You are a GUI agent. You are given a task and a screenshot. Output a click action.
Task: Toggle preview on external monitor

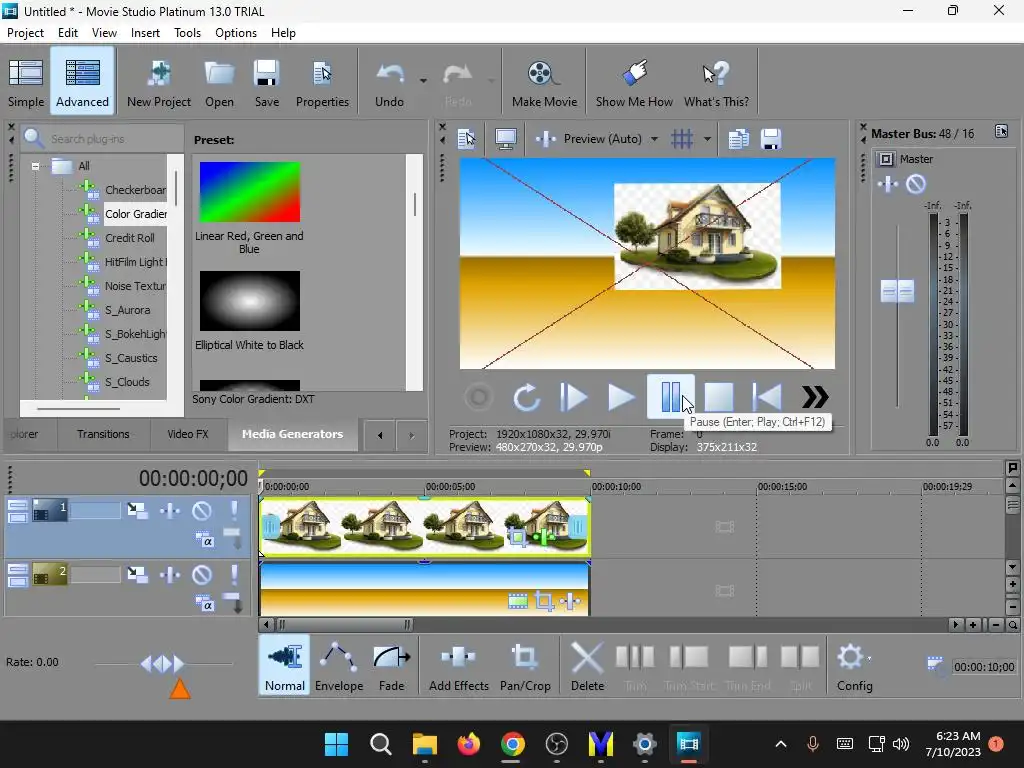tap(505, 138)
